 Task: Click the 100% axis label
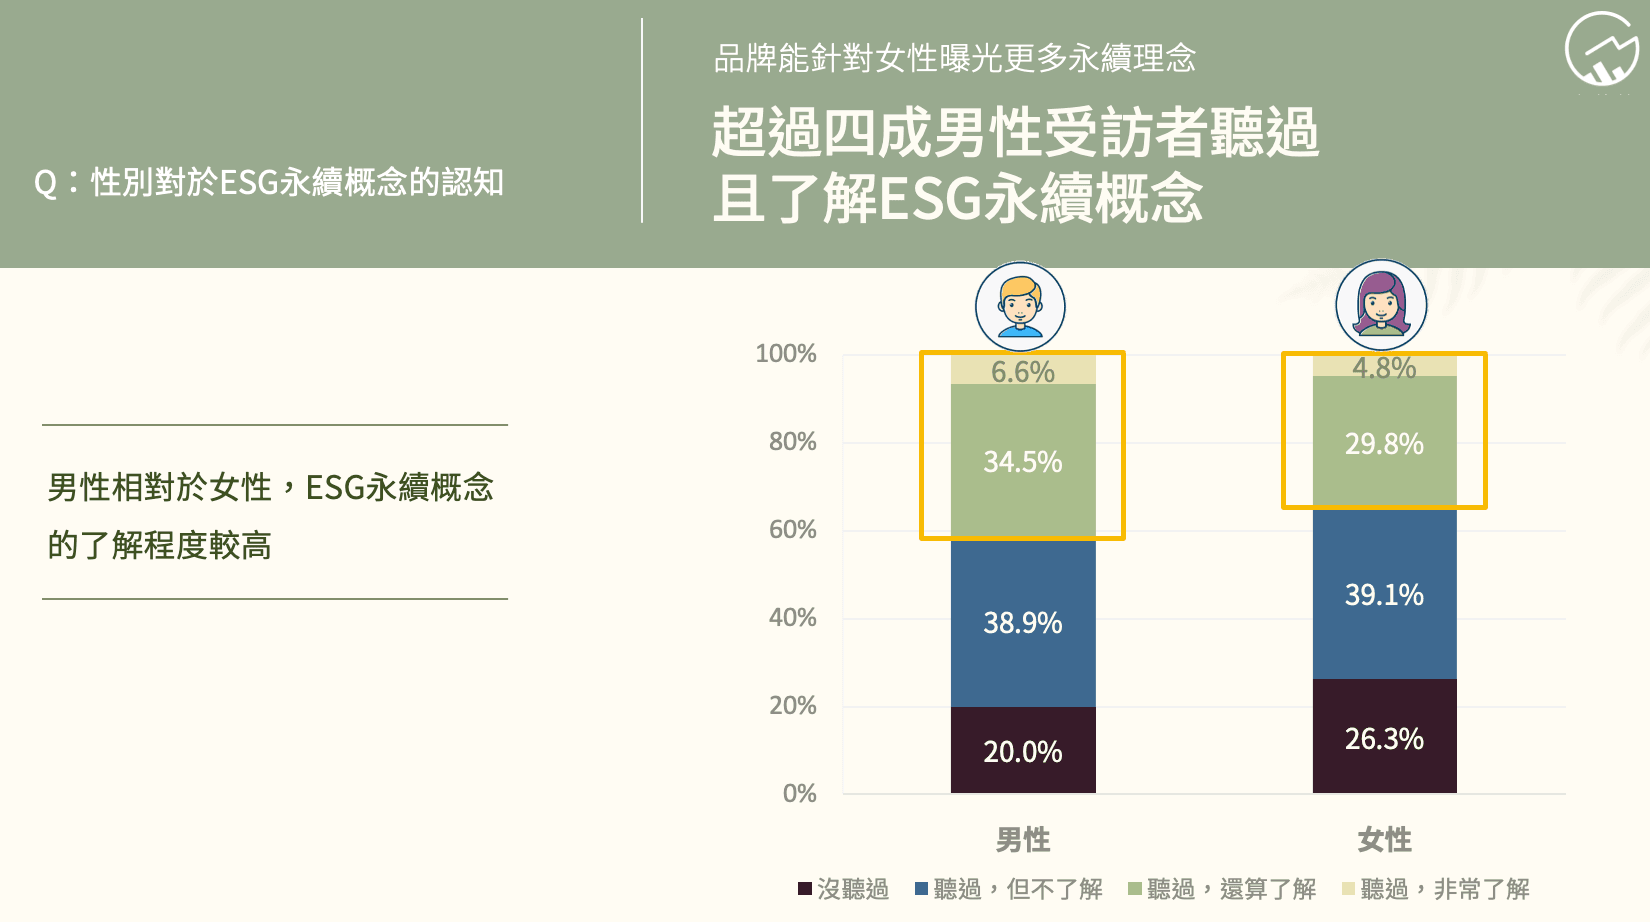point(786,354)
